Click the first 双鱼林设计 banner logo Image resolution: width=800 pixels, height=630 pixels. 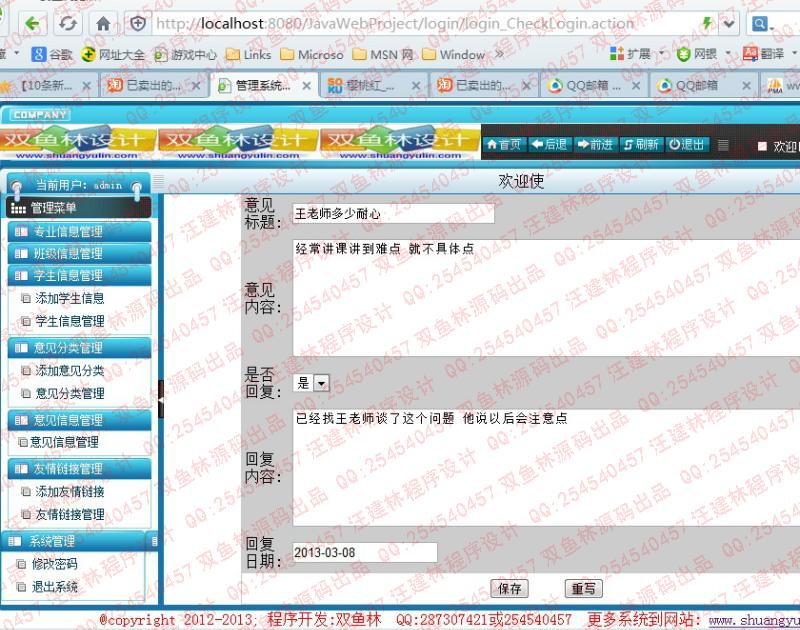77,142
